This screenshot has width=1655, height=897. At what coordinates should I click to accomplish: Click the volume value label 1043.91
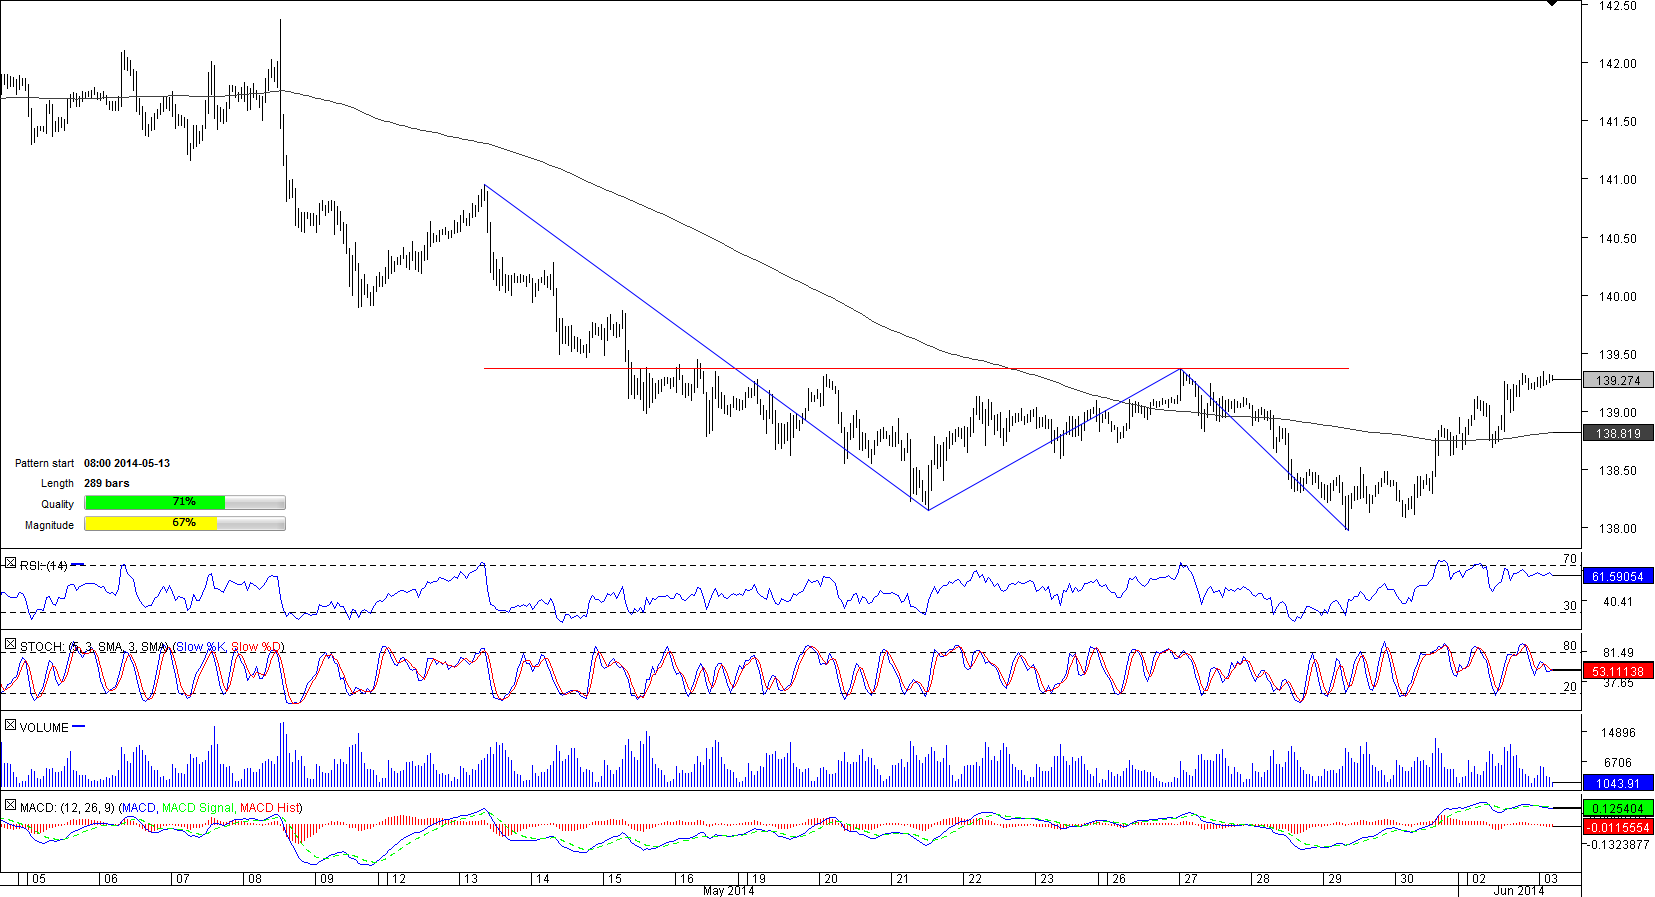click(1618, 783)
